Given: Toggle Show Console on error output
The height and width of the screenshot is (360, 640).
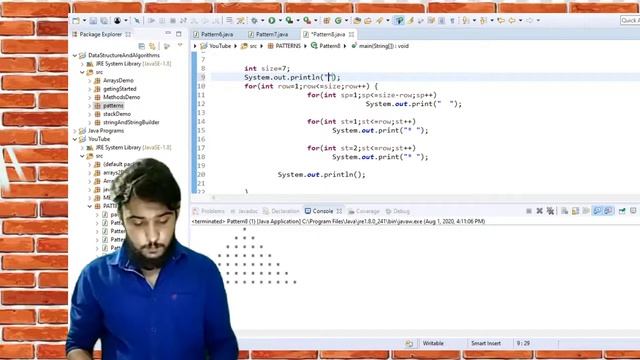Looking at the screenshot, I should 608,211.
